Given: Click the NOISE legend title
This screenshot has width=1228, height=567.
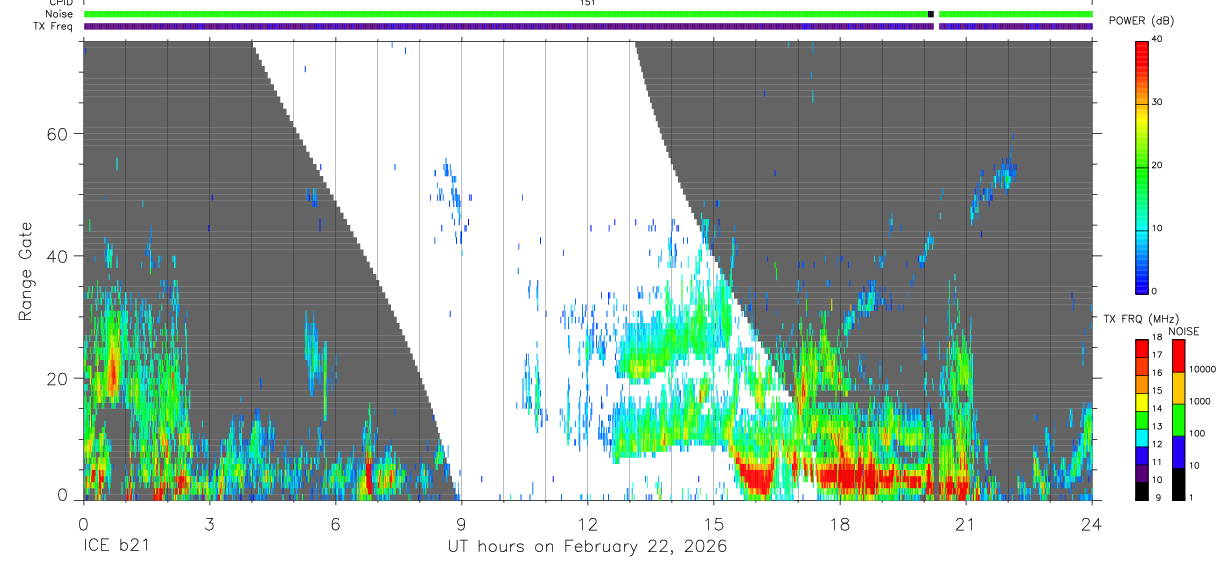Looking at the screenshot, I should point(1184,331).
